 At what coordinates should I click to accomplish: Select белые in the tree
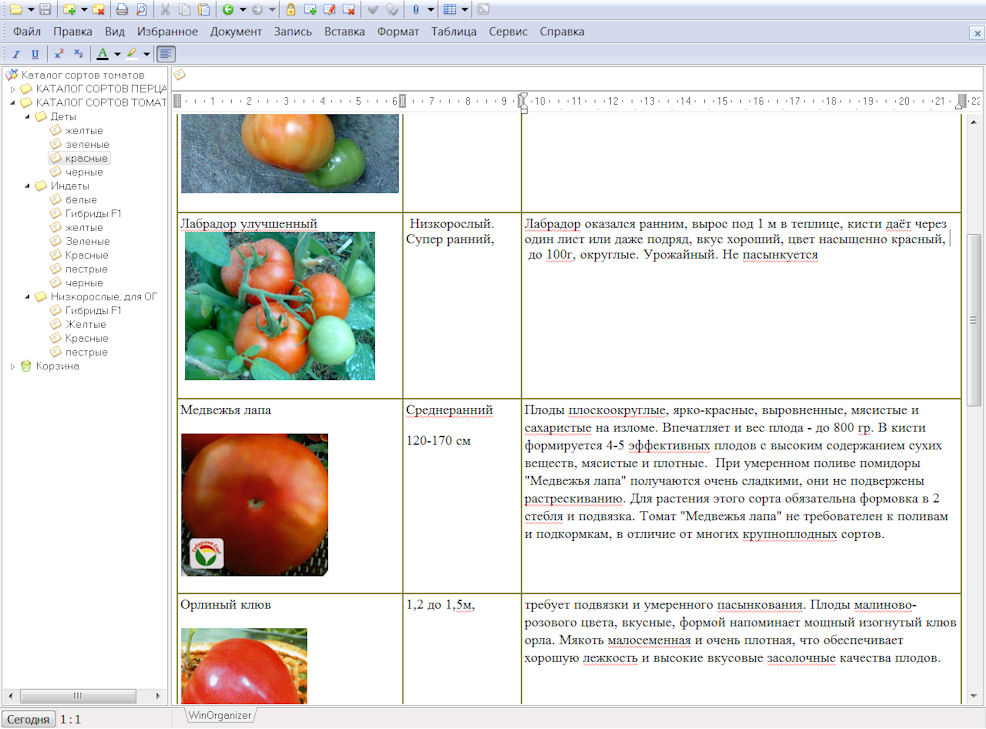coord(81,200)
